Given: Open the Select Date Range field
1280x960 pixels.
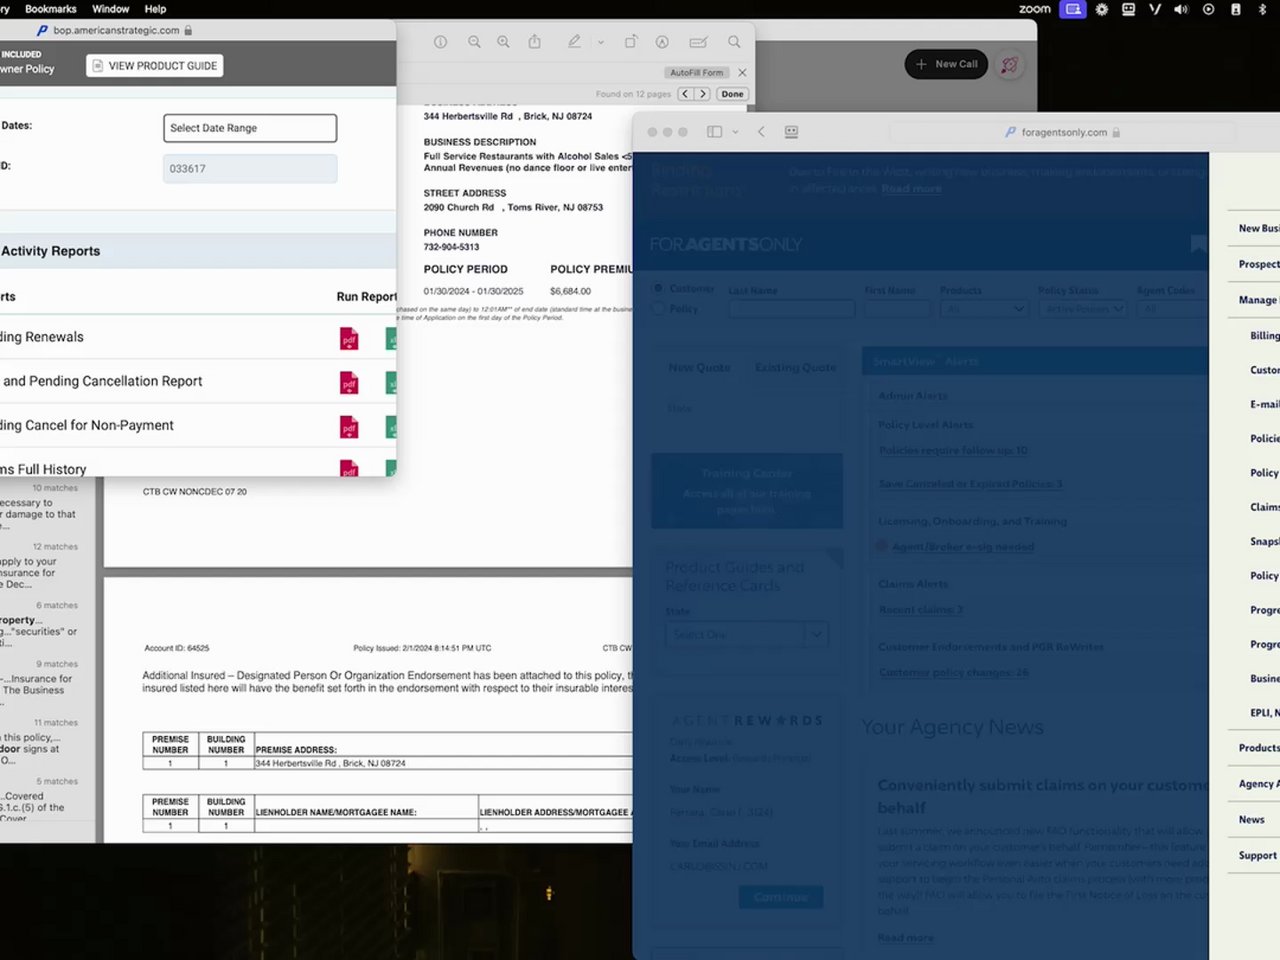Looking at the screenshot, I should (x=250, y=128).
